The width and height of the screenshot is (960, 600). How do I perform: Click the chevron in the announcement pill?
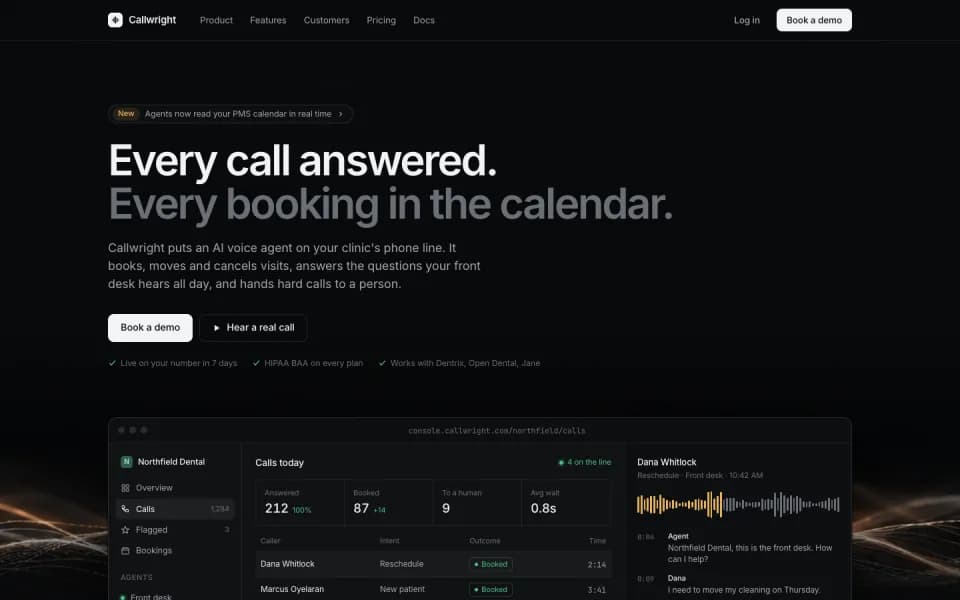point(340,114)
